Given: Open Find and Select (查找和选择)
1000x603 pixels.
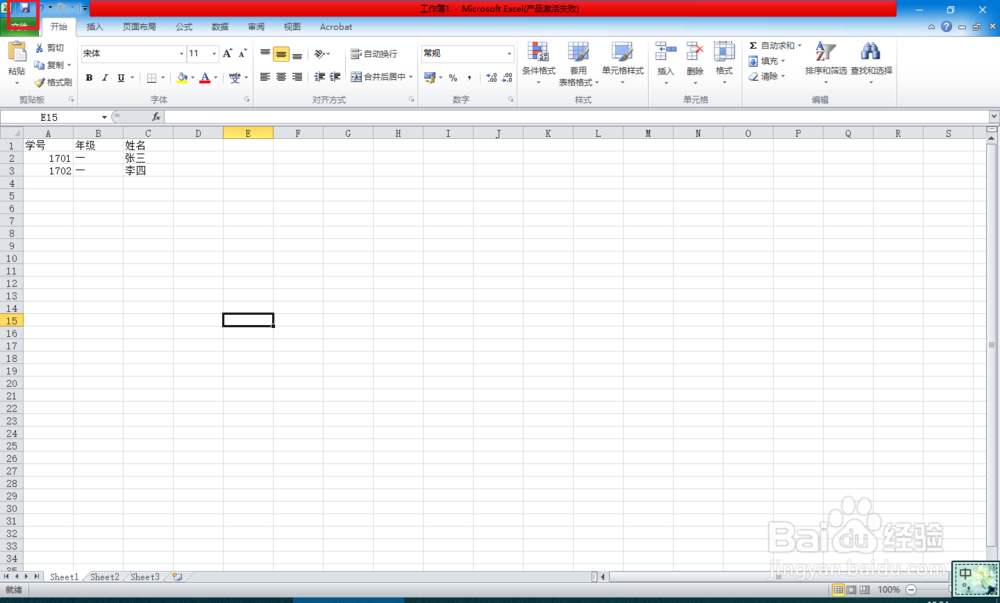Looking at the screenshot, I should 871,63.
